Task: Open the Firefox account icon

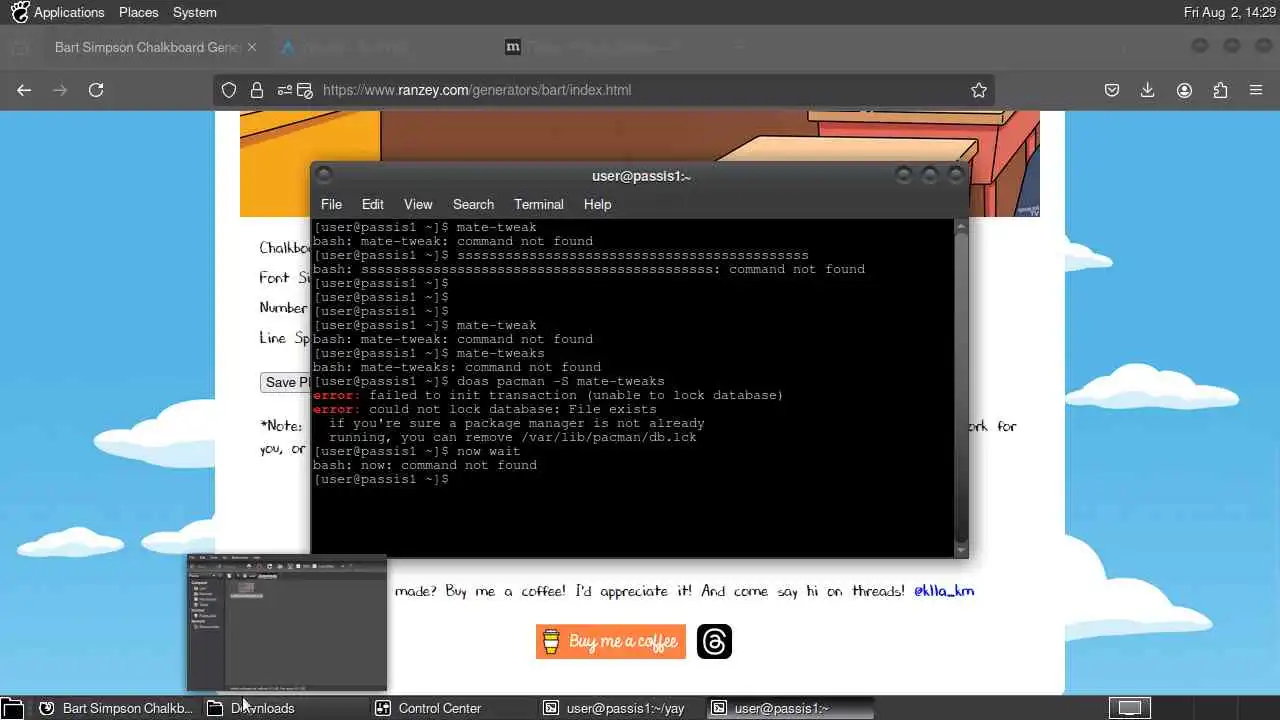Action: pyautogui.click(x=1184, y=90)
